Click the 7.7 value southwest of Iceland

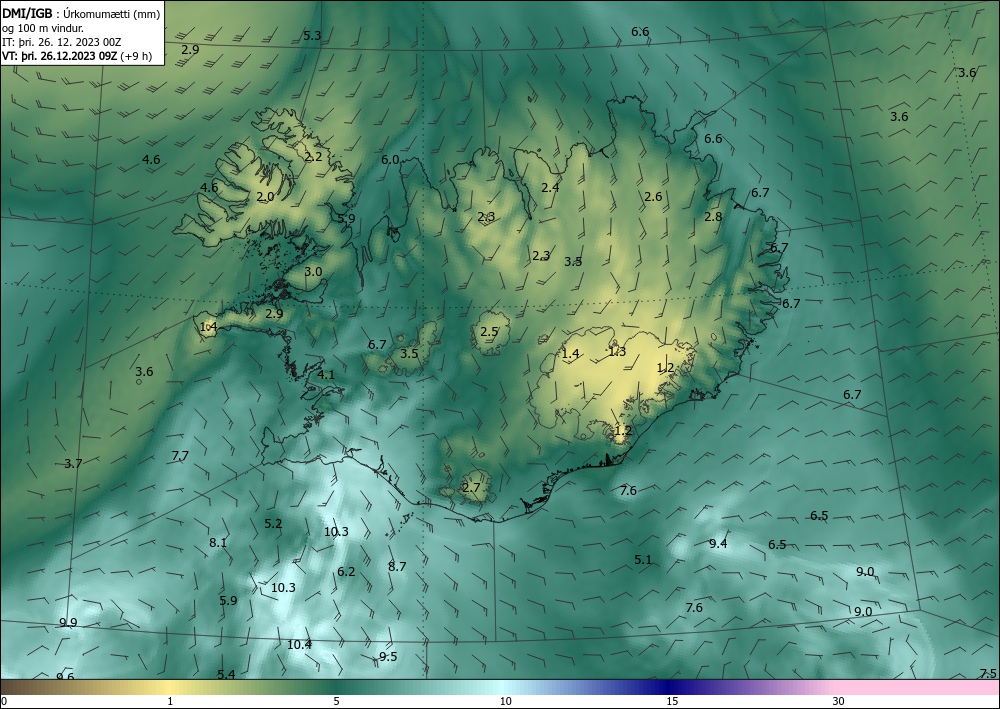(180, 455)
